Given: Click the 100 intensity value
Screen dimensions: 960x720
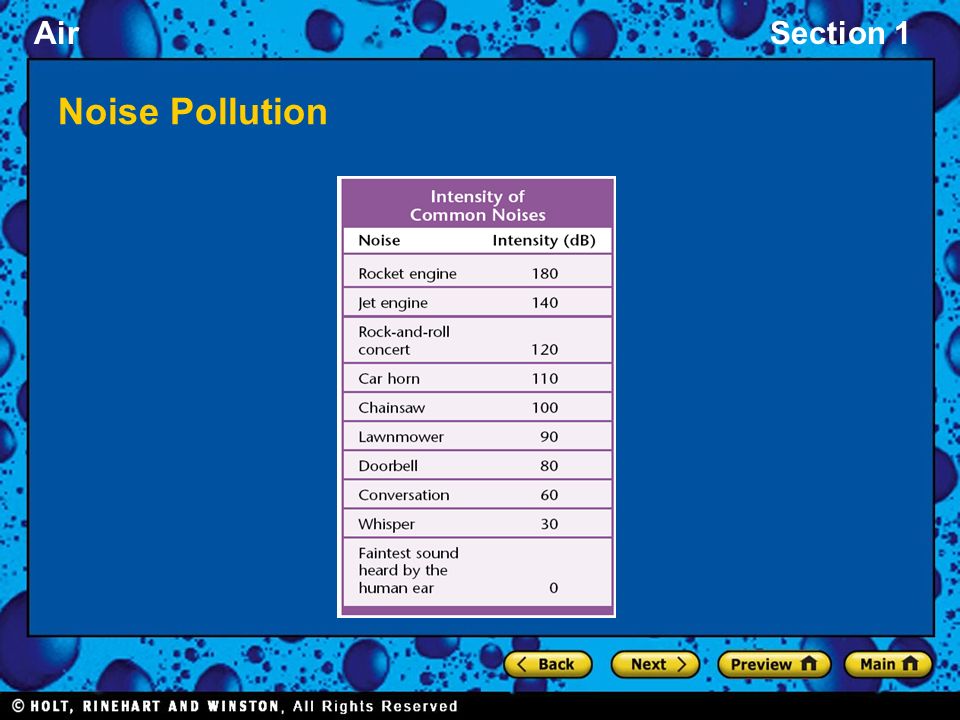Looking at the screenshot, I should pyautogui.click(x=545, y=408).
